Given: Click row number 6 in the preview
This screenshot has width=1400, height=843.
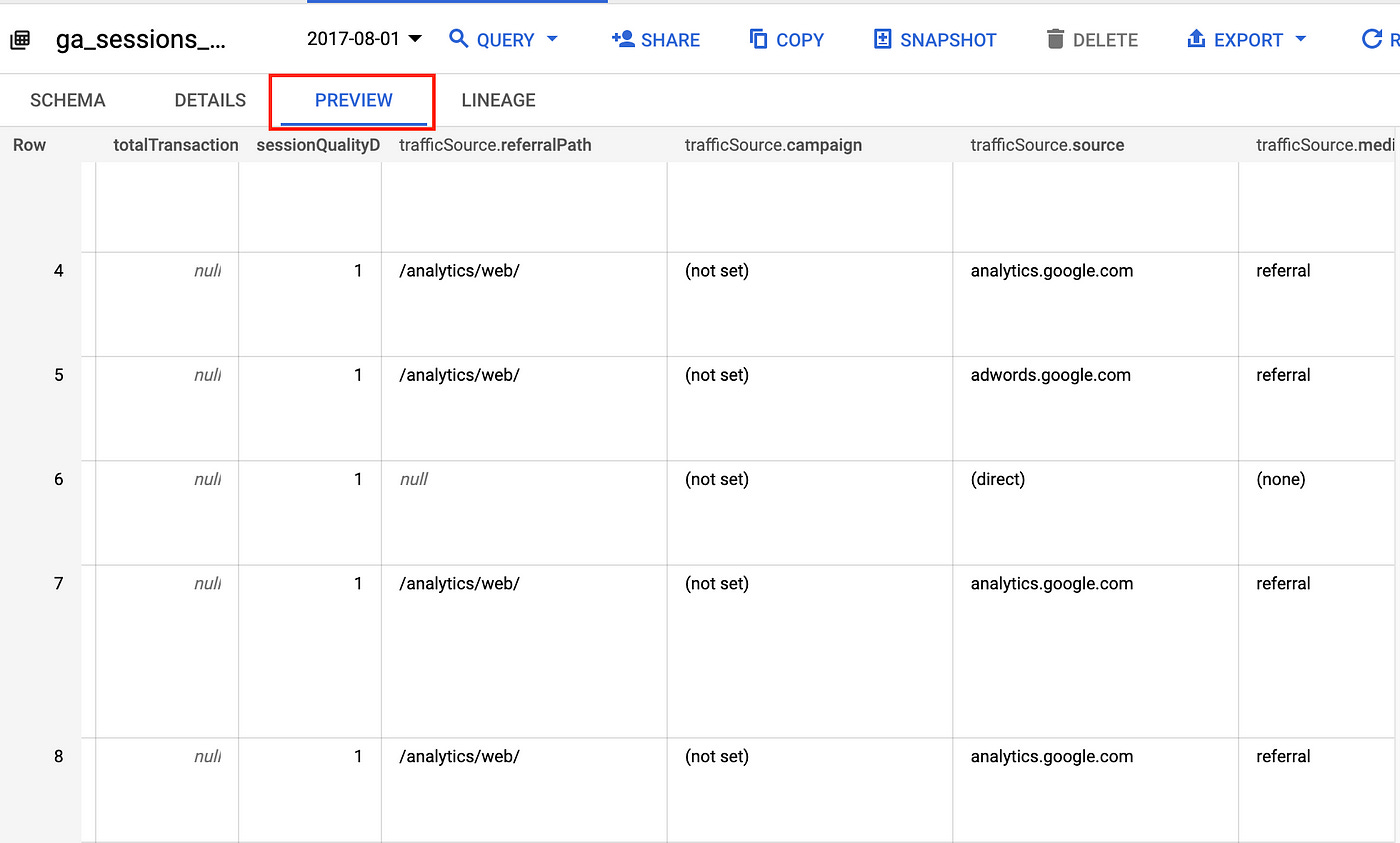Looking at the screenshot, I should click(58, 479).
